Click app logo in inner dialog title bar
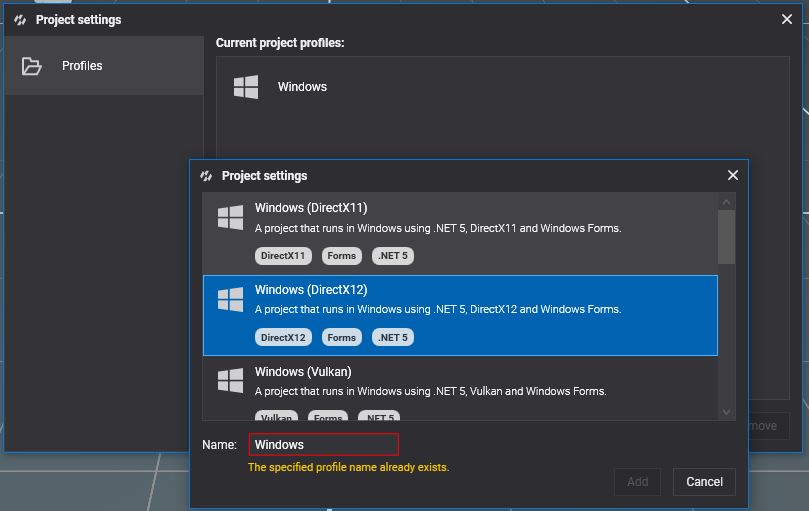 coord(206,176)
